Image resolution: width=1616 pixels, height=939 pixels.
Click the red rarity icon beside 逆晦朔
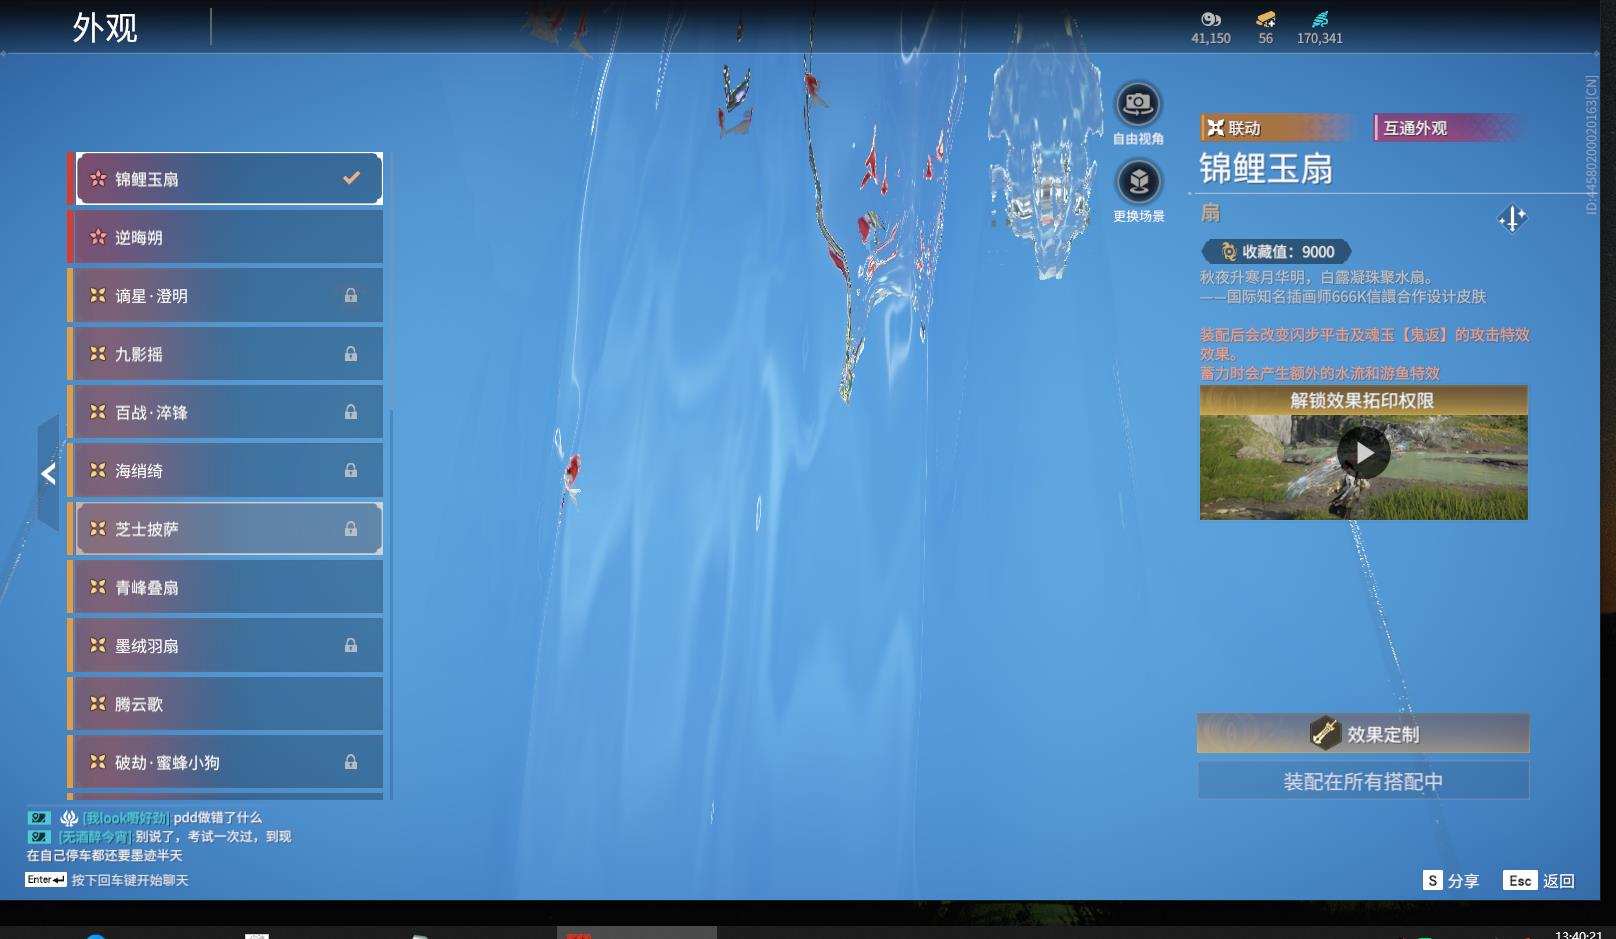98,237
